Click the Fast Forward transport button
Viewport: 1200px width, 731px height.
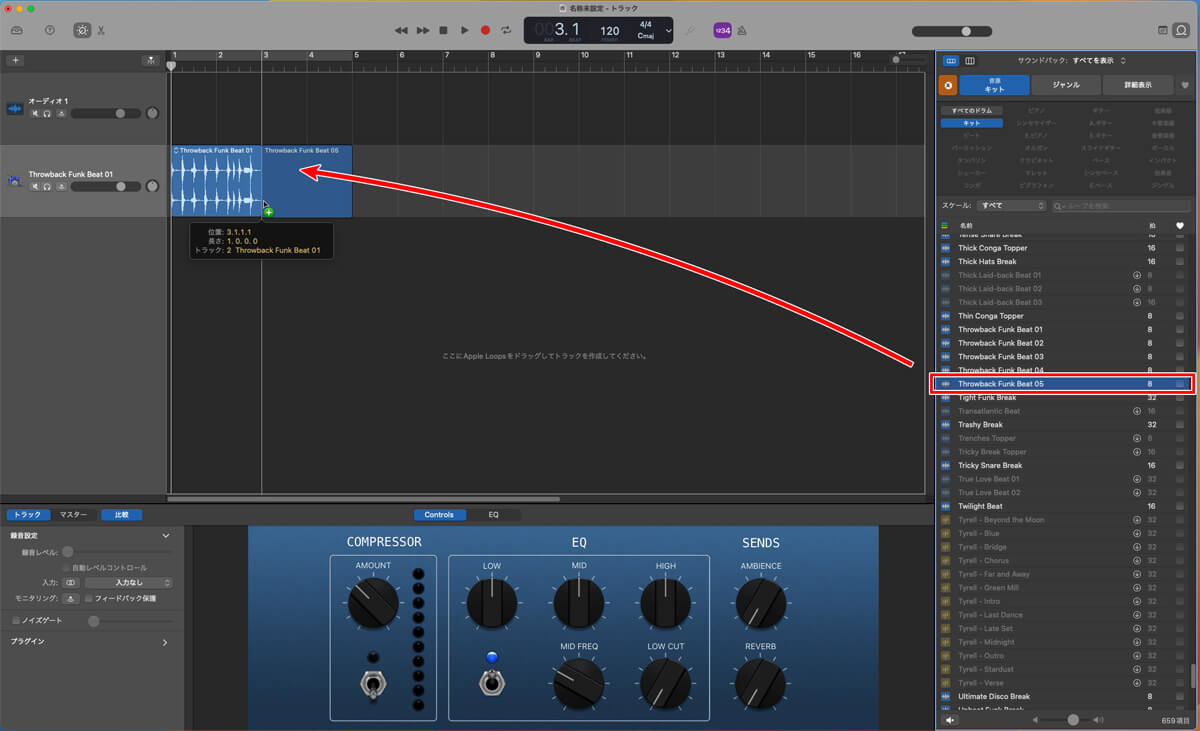[x=423, y=30]
